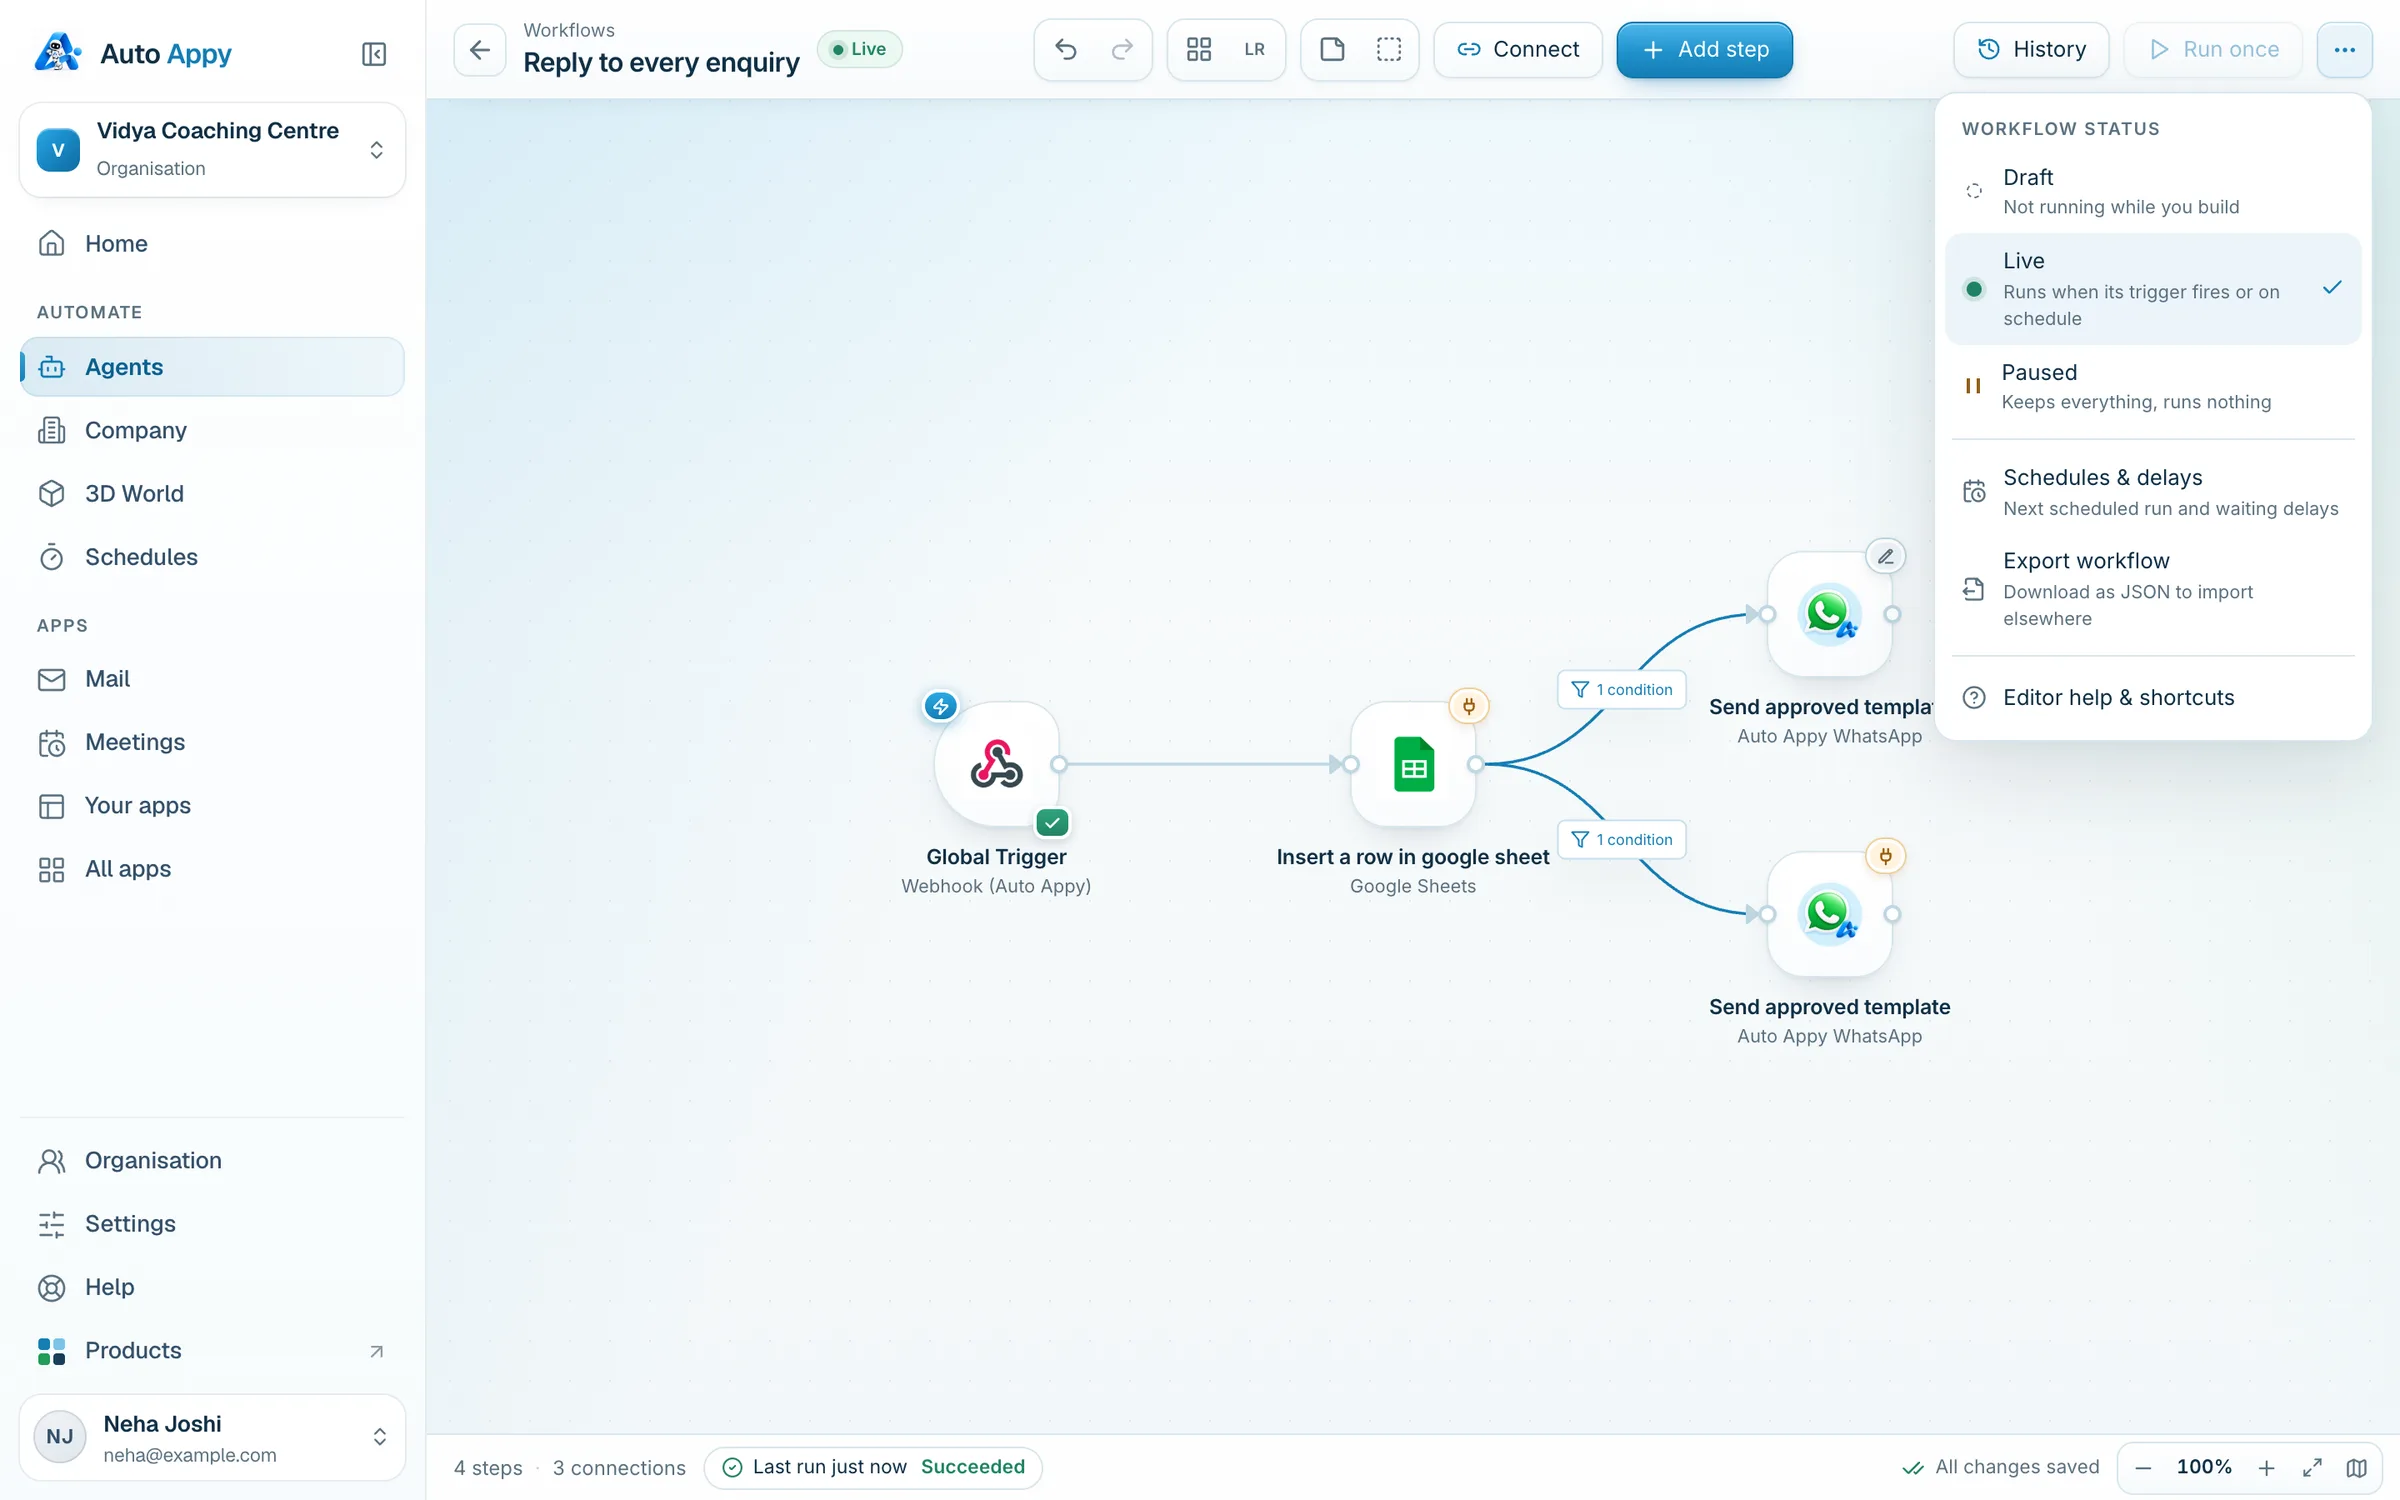Image resolution: width=2400 pixels, height=1500 pixels.
Task: View Last run Succeeded status
Action: coord(873,1467)
